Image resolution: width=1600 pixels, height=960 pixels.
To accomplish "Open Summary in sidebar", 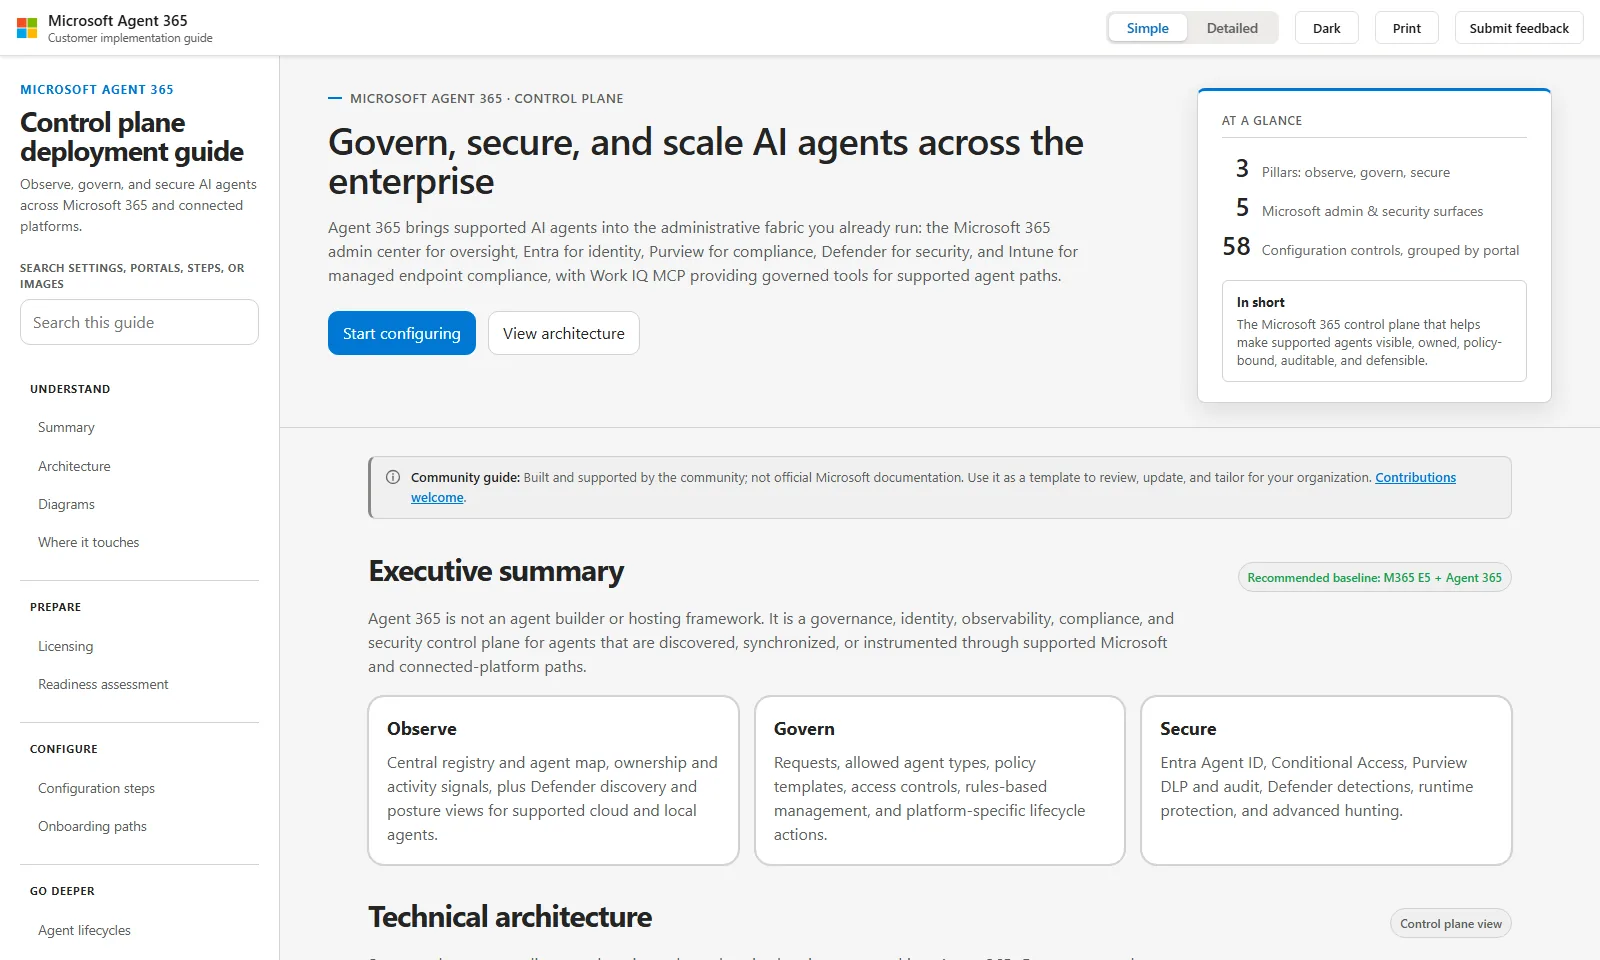I will coord(66,427).
